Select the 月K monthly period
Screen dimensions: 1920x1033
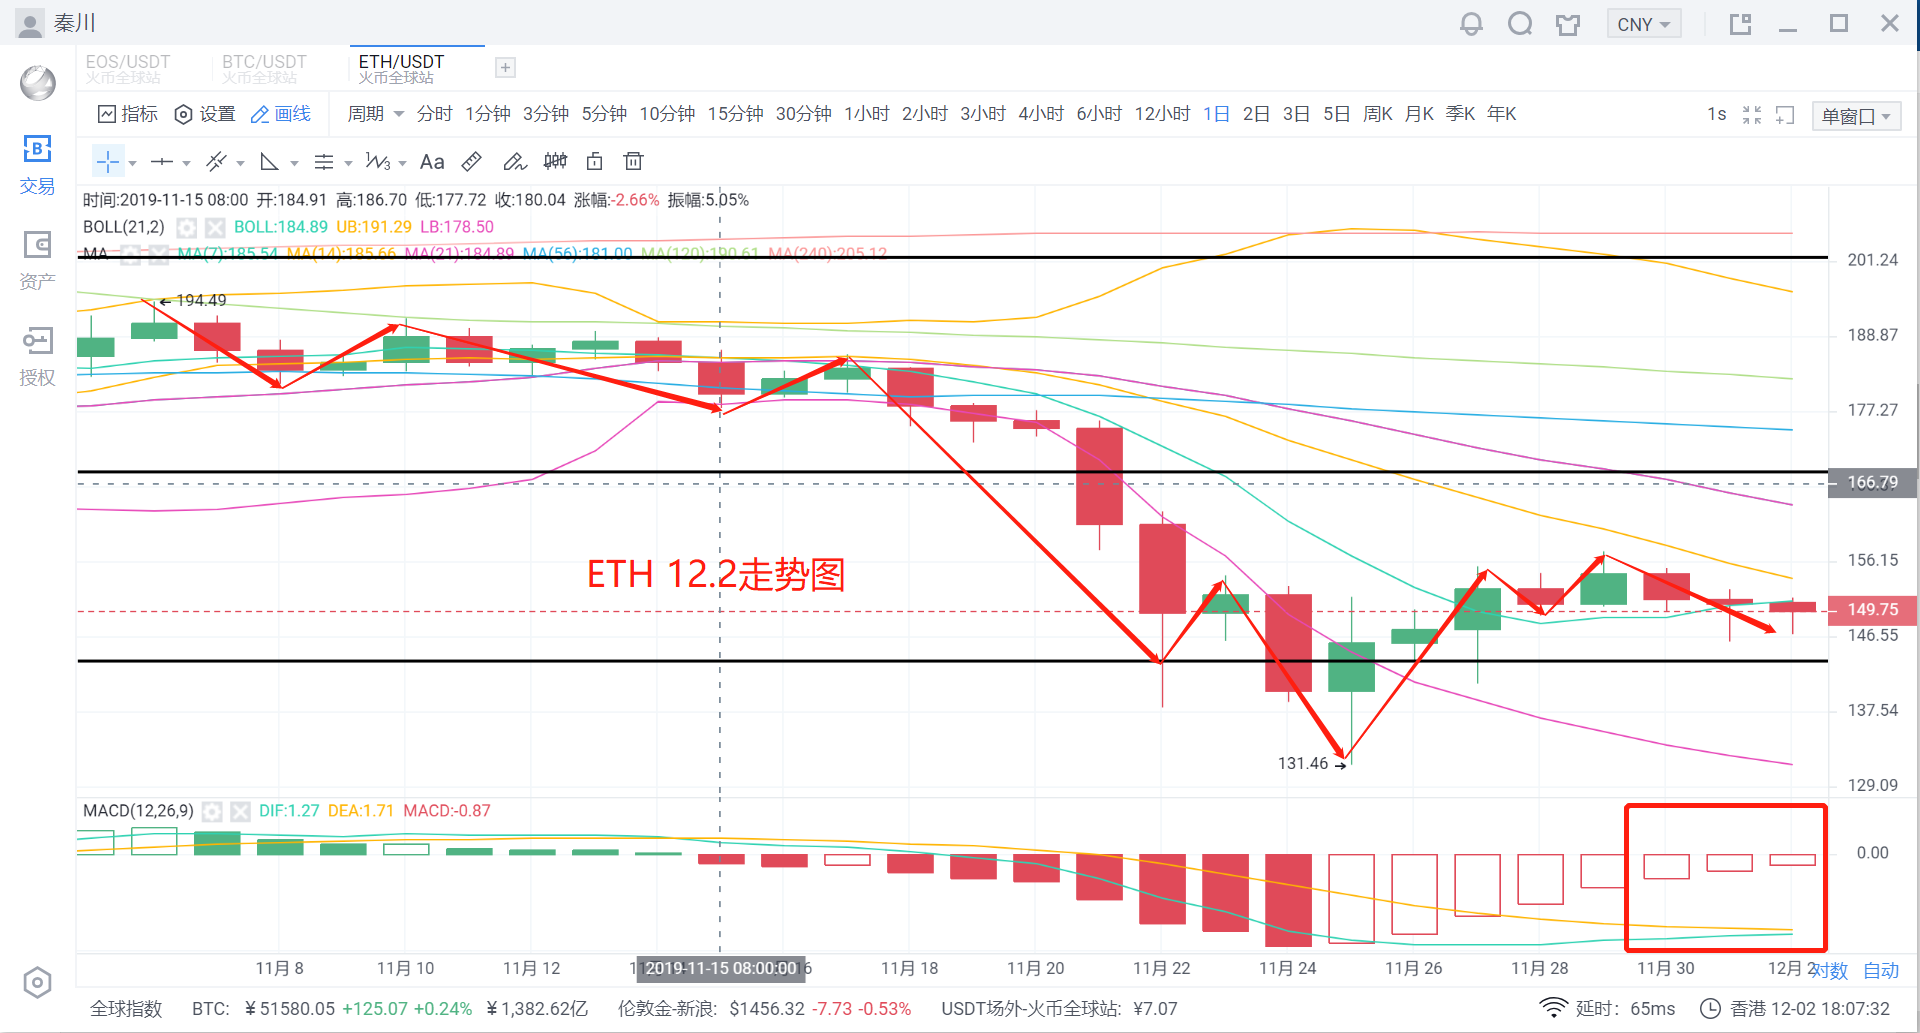(x=1419, y=114)
